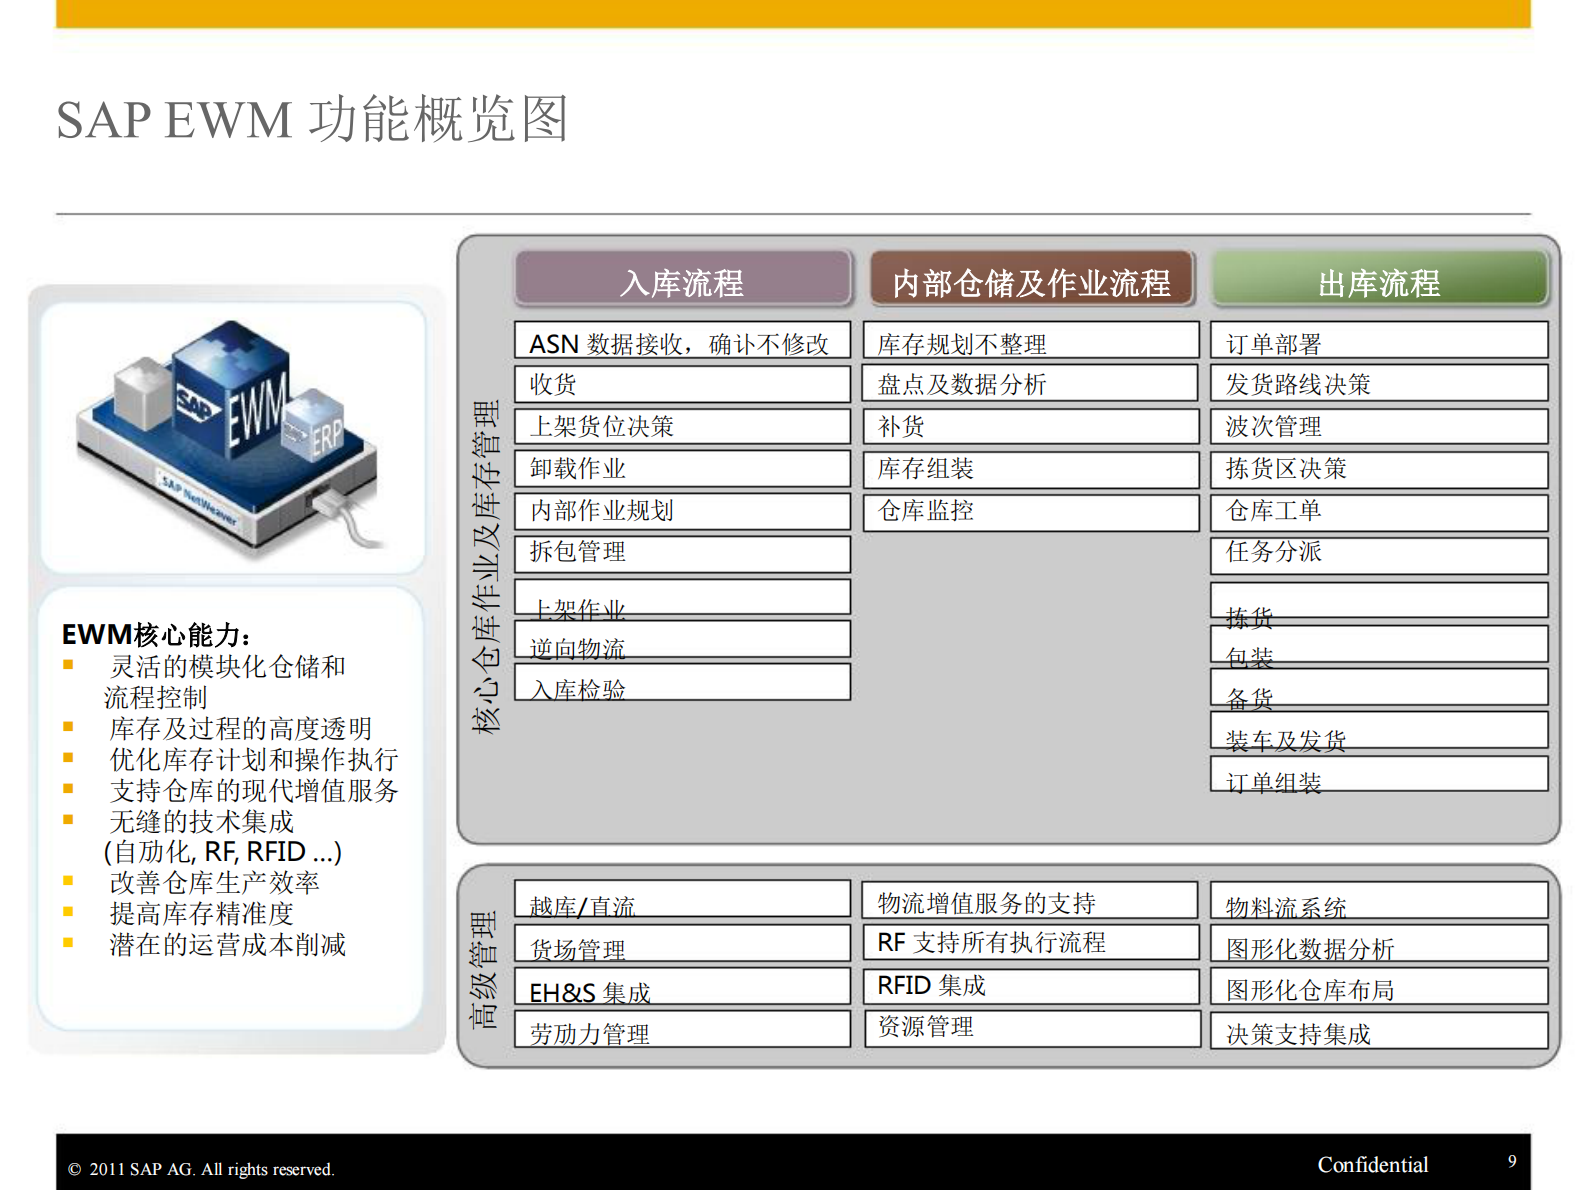
Task: Select the 内部仓储及作业流程 header
Action: click(x=1031, y=279)
